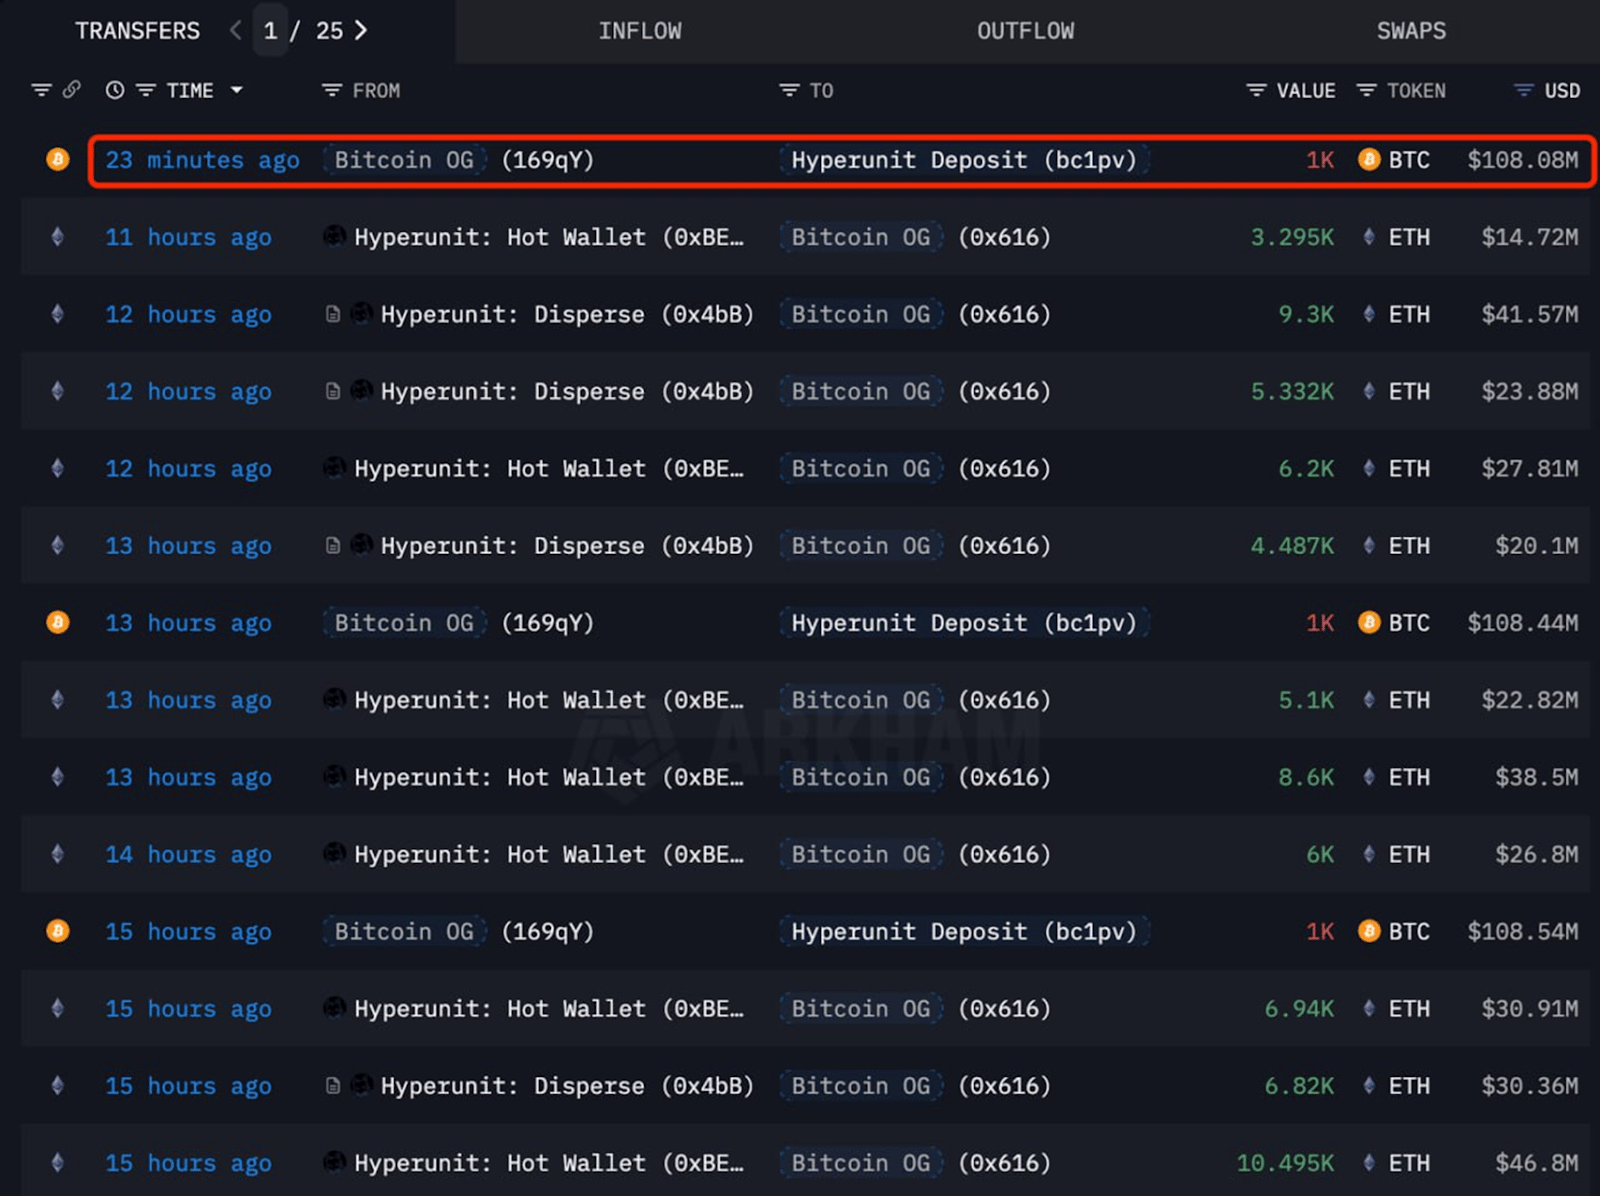Select the $27.81M USD amount
The height and width of the screenshot is (1196, 1600).
coord(1530,468)
